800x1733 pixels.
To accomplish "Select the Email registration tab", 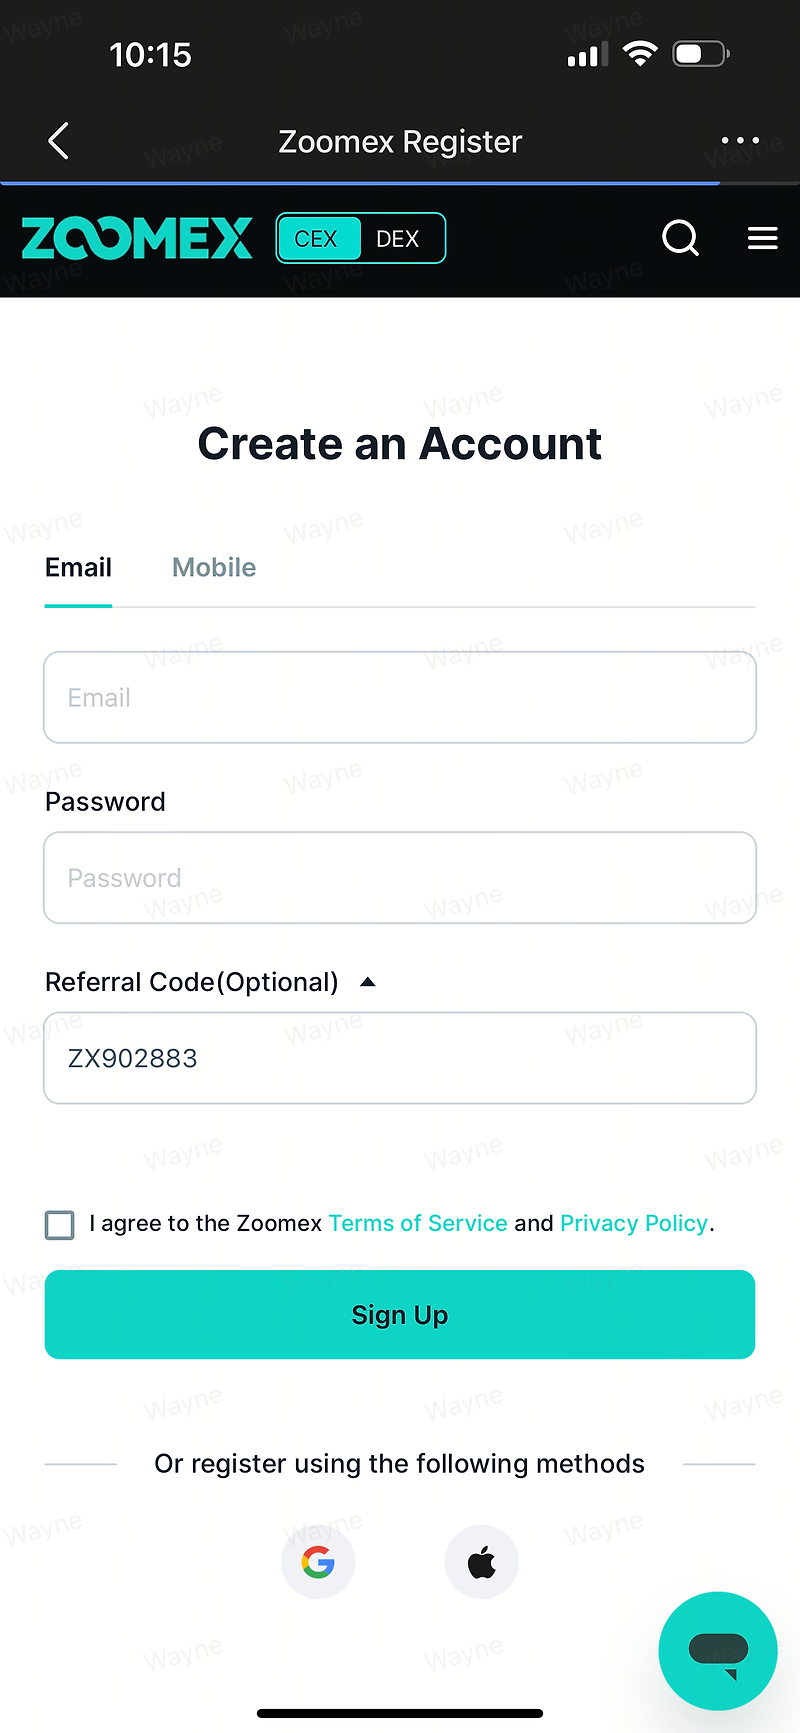I will tap(78, 567).
